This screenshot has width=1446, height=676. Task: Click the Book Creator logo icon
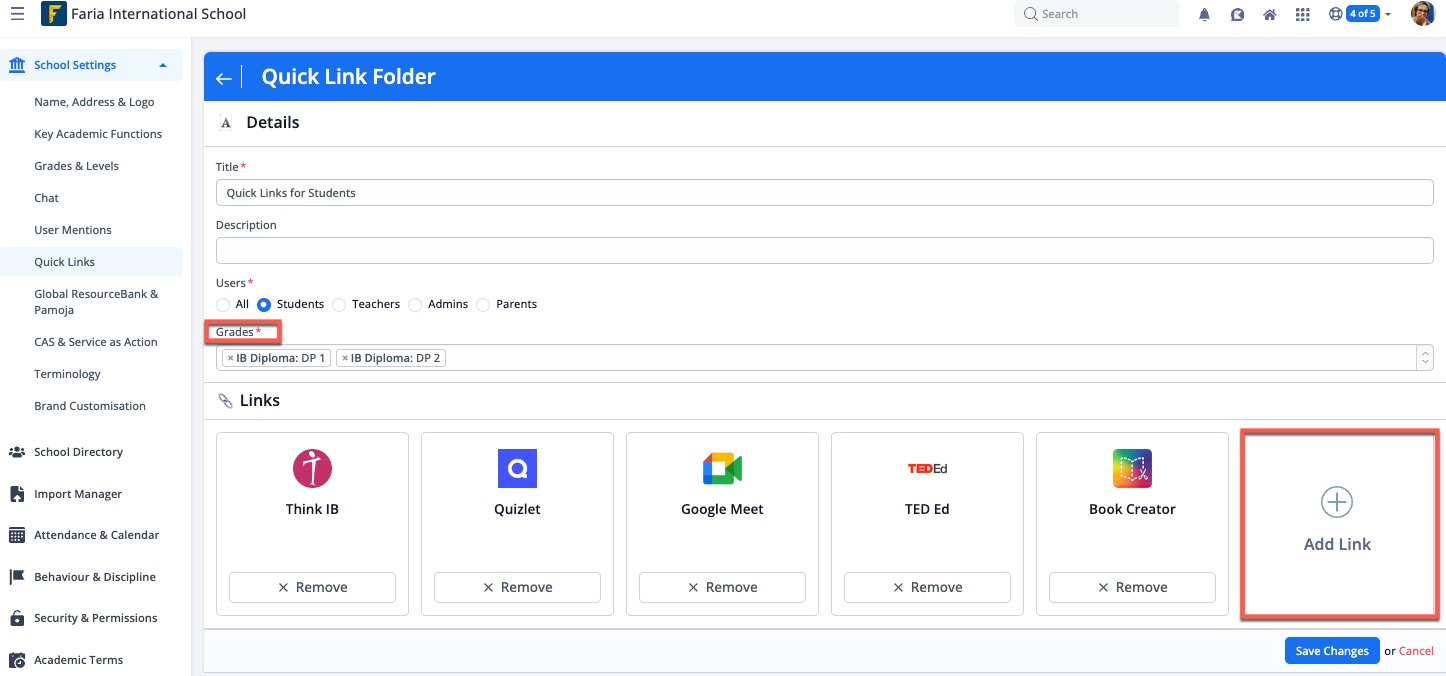click(x=1132, y=468)
